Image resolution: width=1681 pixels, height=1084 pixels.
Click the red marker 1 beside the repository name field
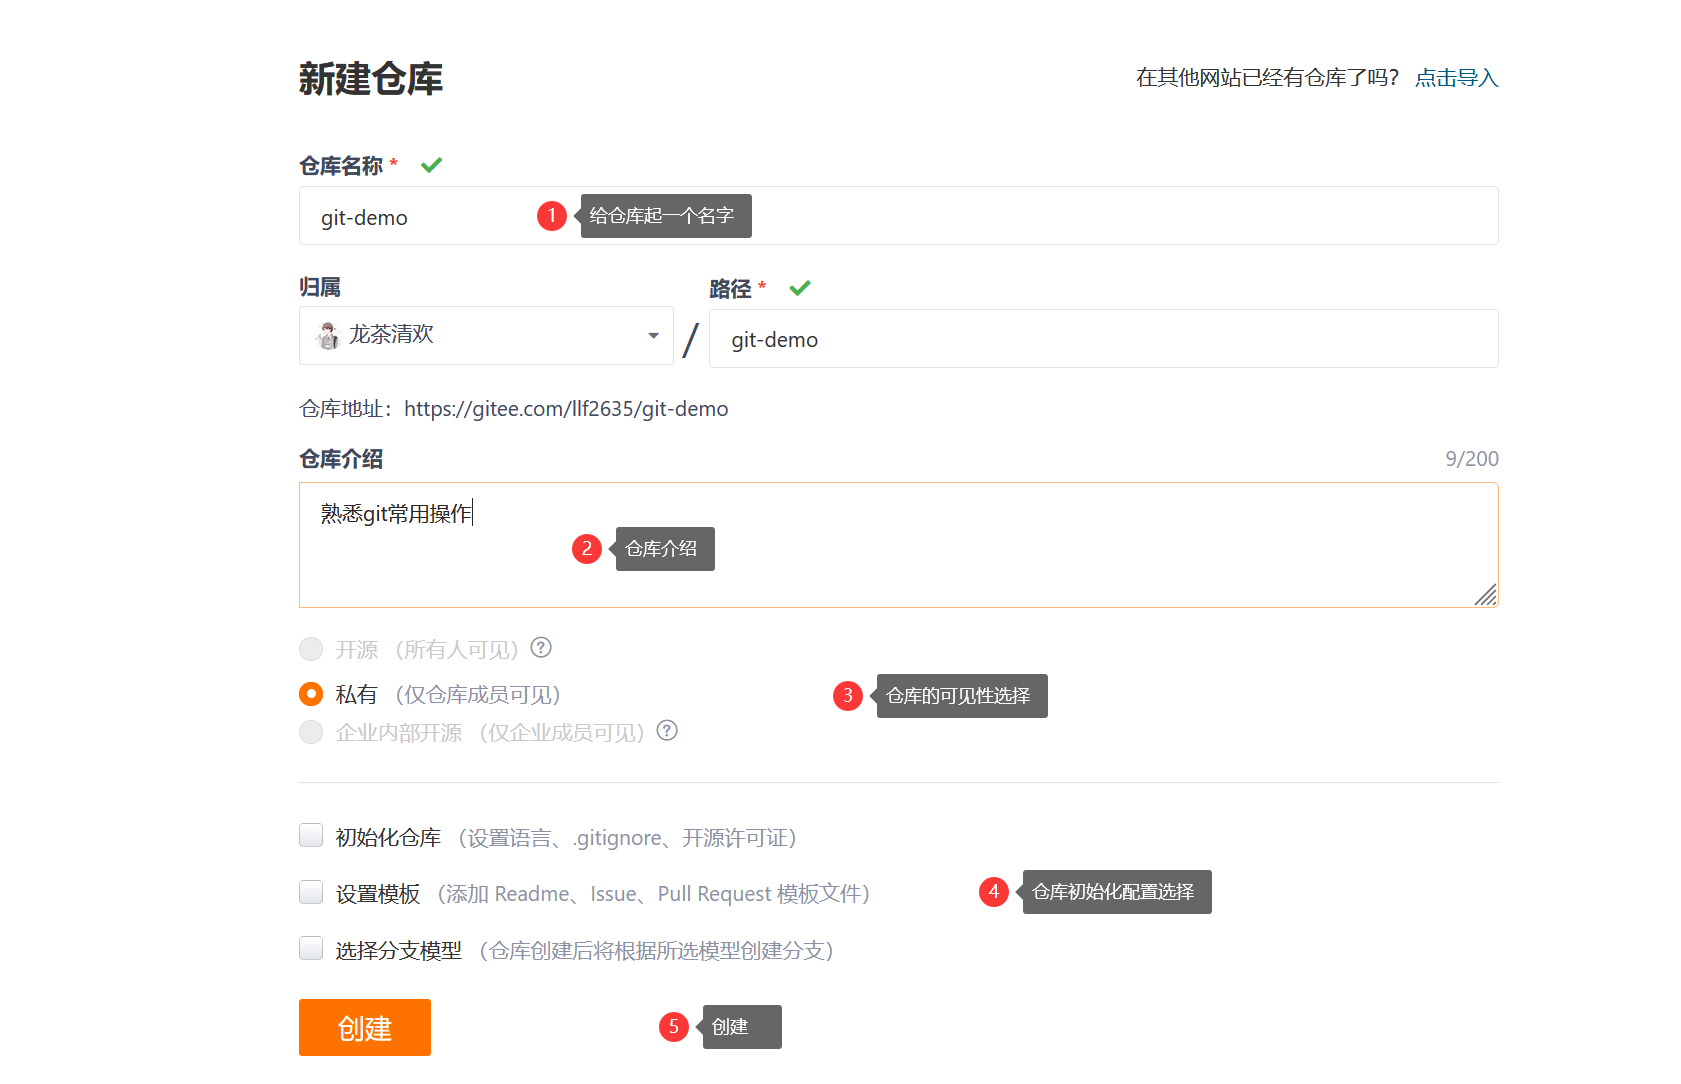pyautogui.click(x=552, y=215)
